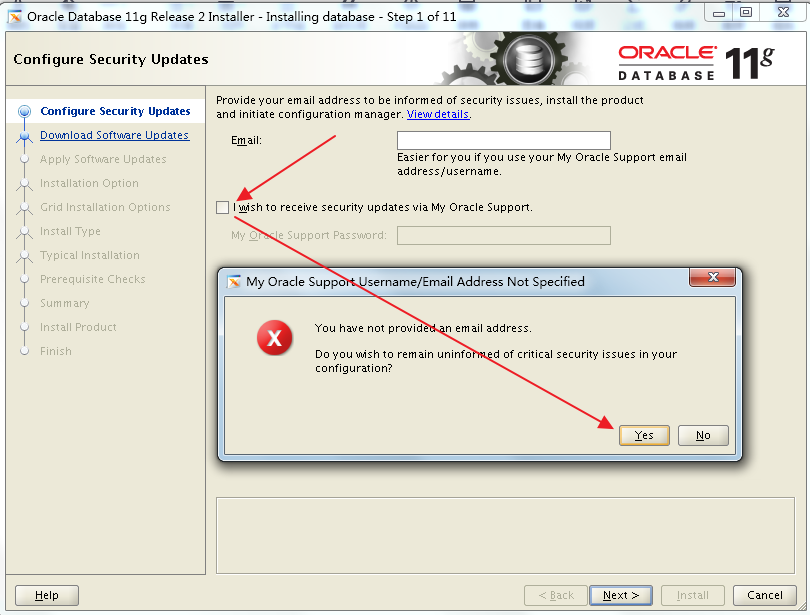Select the Installation Option step
810x615 pixels.
click(89, 183)
